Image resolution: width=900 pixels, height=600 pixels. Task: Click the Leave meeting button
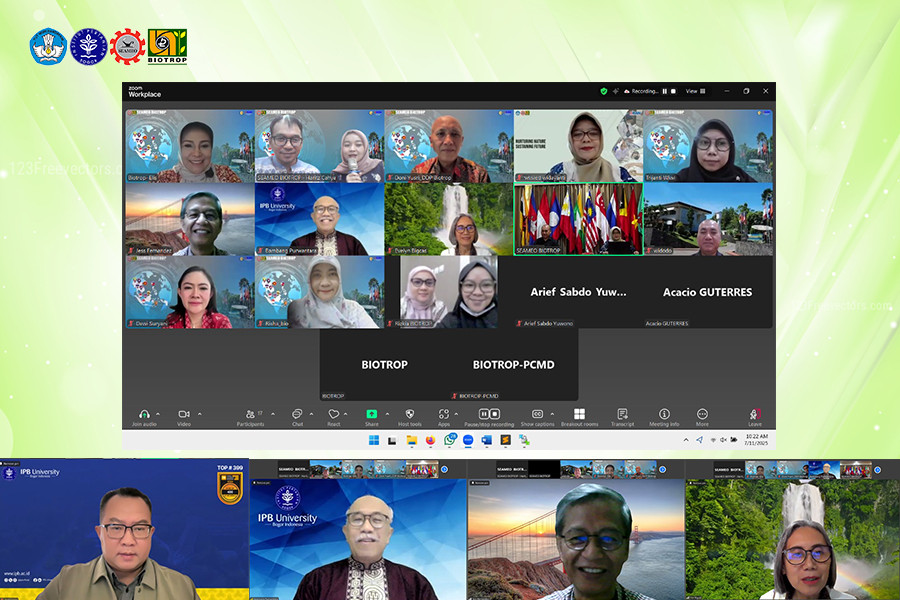tap(755, 414)
